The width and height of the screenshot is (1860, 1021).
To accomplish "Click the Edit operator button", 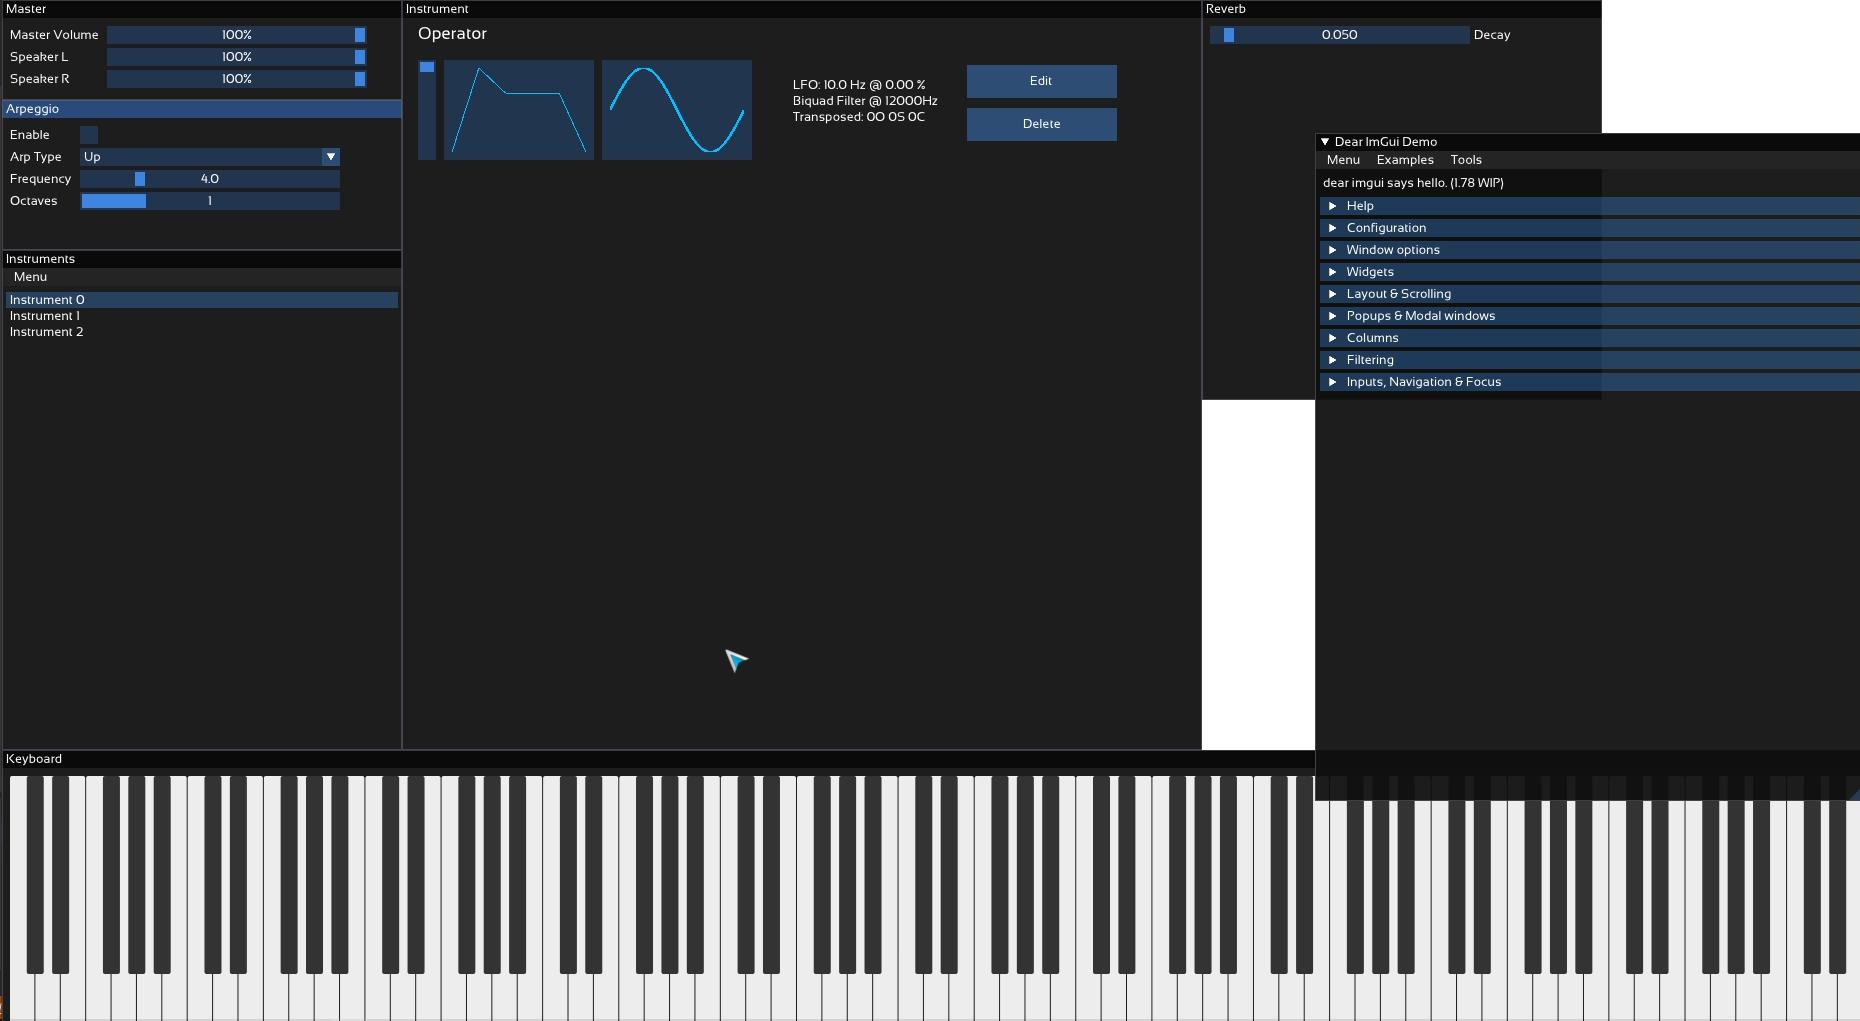I will coord(1041,81).
